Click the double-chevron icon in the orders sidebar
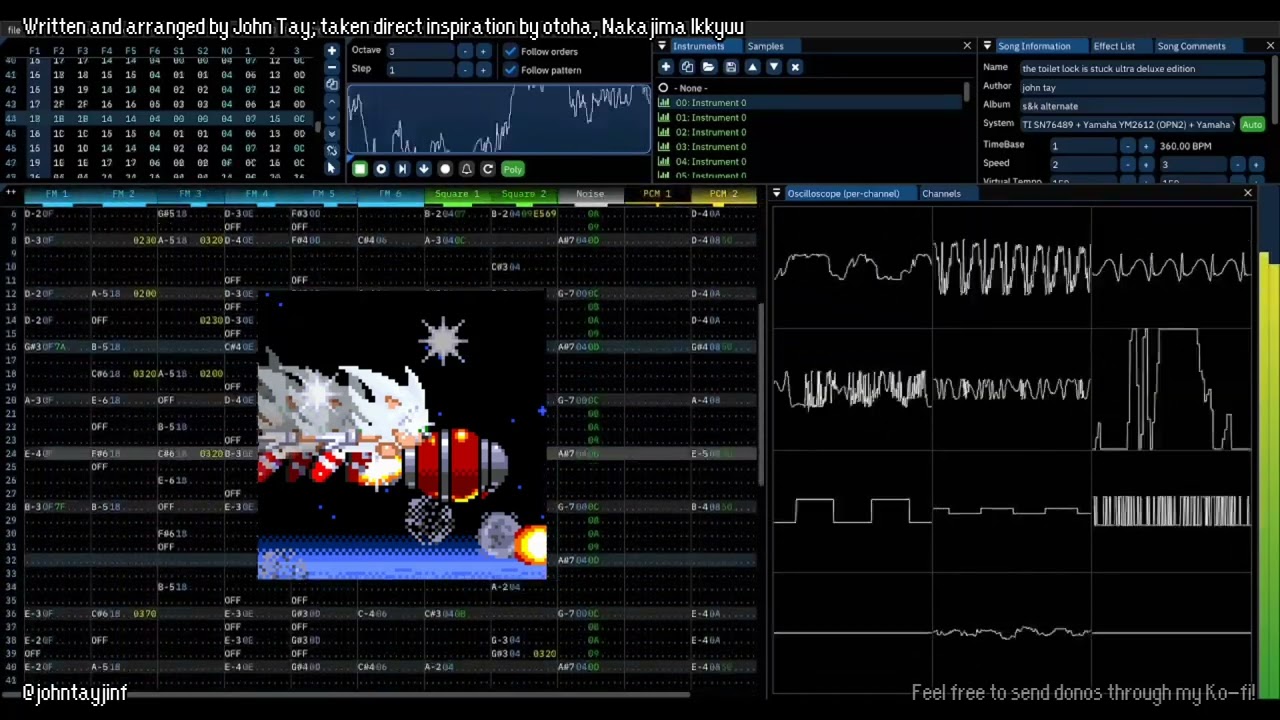Viewport: 1280px width, 720px height. [x=332, y=134]
